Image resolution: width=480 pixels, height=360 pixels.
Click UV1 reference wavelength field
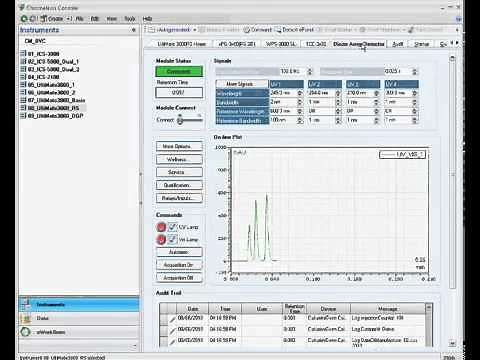(283, 111)
